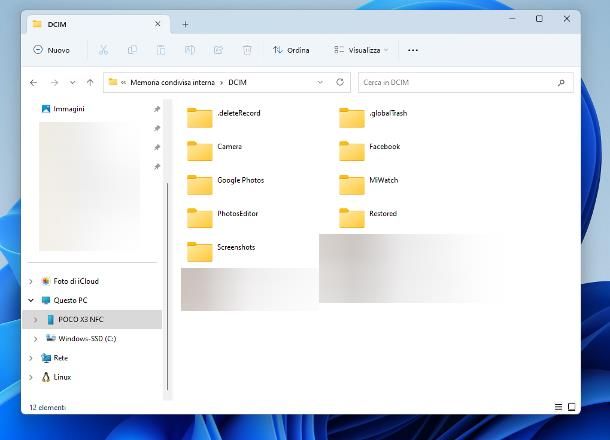The width and height of the screenshot is (610, 440).
Task: Click the Paste clipboard icon
Action: (161, 50)
